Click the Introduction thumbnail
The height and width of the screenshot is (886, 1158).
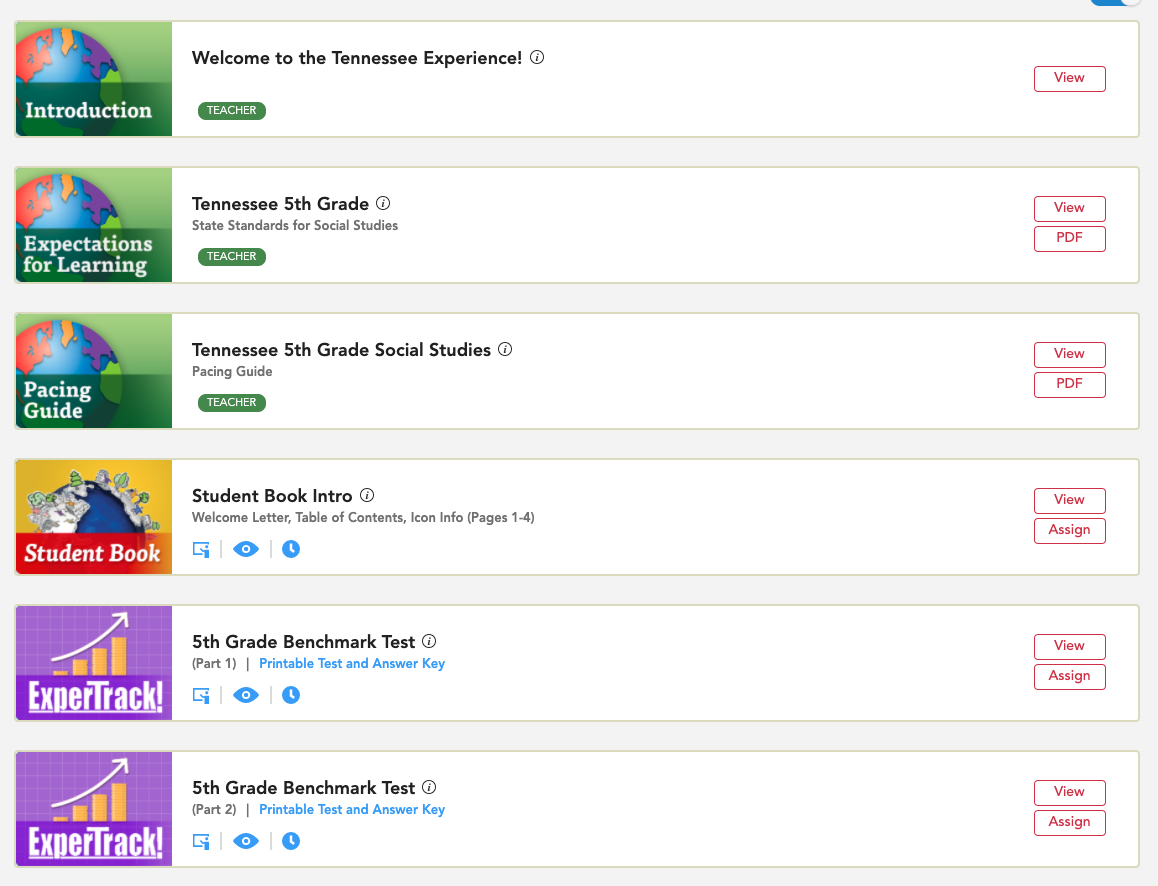tap(94, 79)
